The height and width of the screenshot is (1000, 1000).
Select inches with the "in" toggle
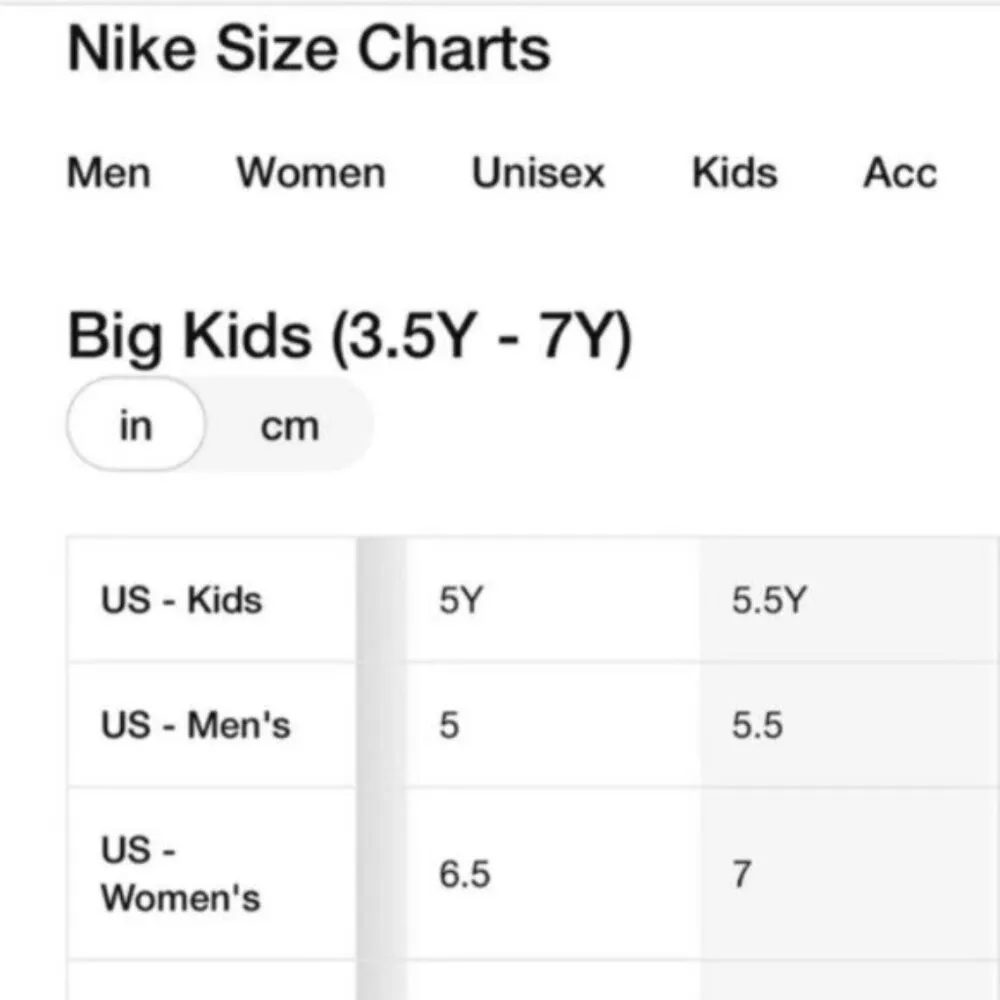(x=135, y=425)
